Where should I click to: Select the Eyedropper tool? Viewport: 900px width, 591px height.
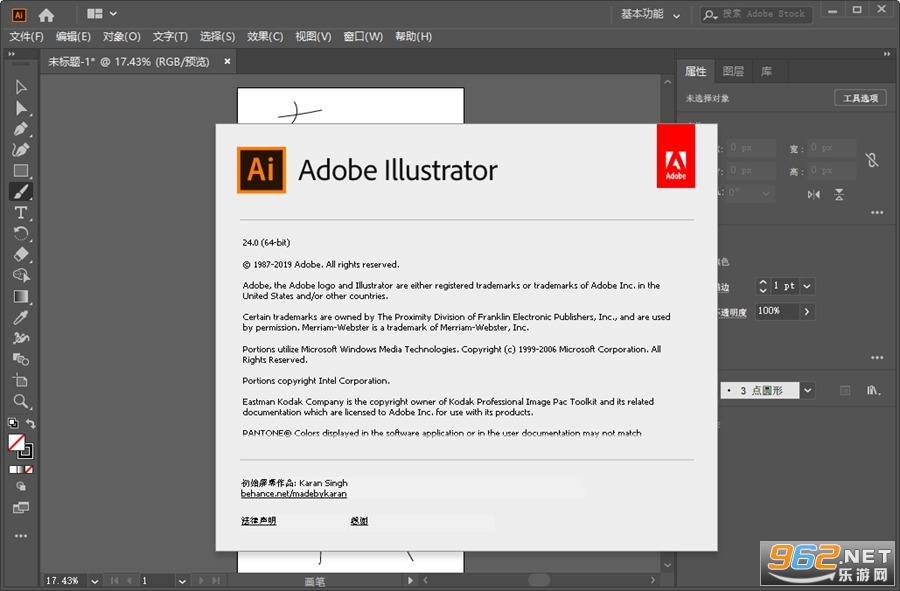click(x=21, y=317)
